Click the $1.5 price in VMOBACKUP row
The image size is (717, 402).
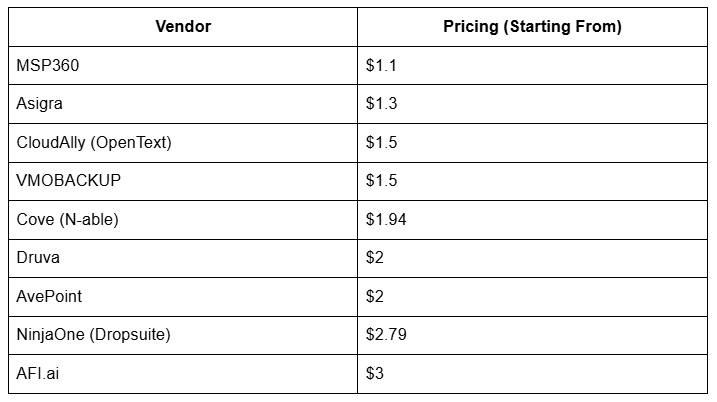point(383,181)
